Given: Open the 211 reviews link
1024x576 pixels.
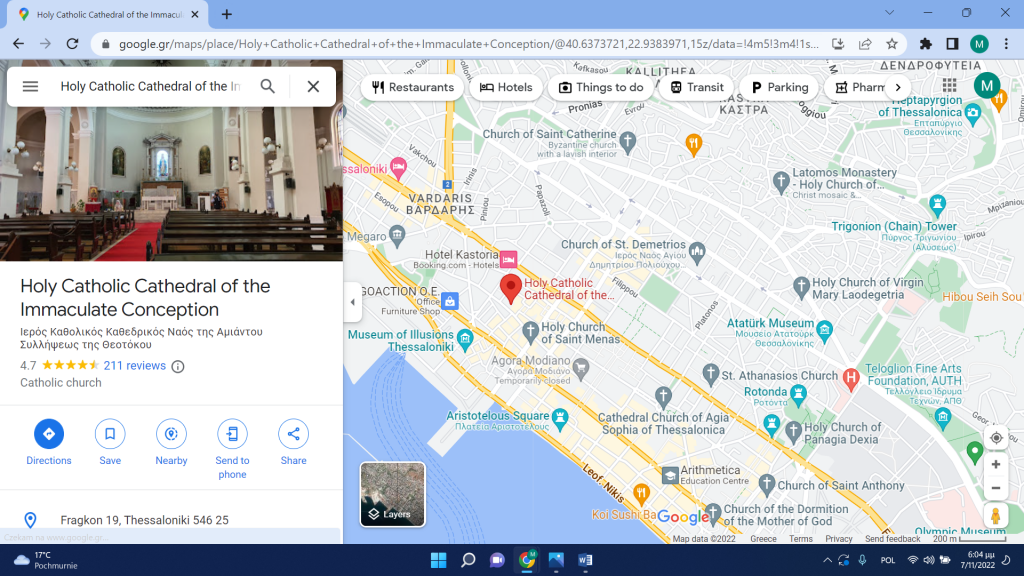Looking at the screenshot, I should [x=134, y=366].
